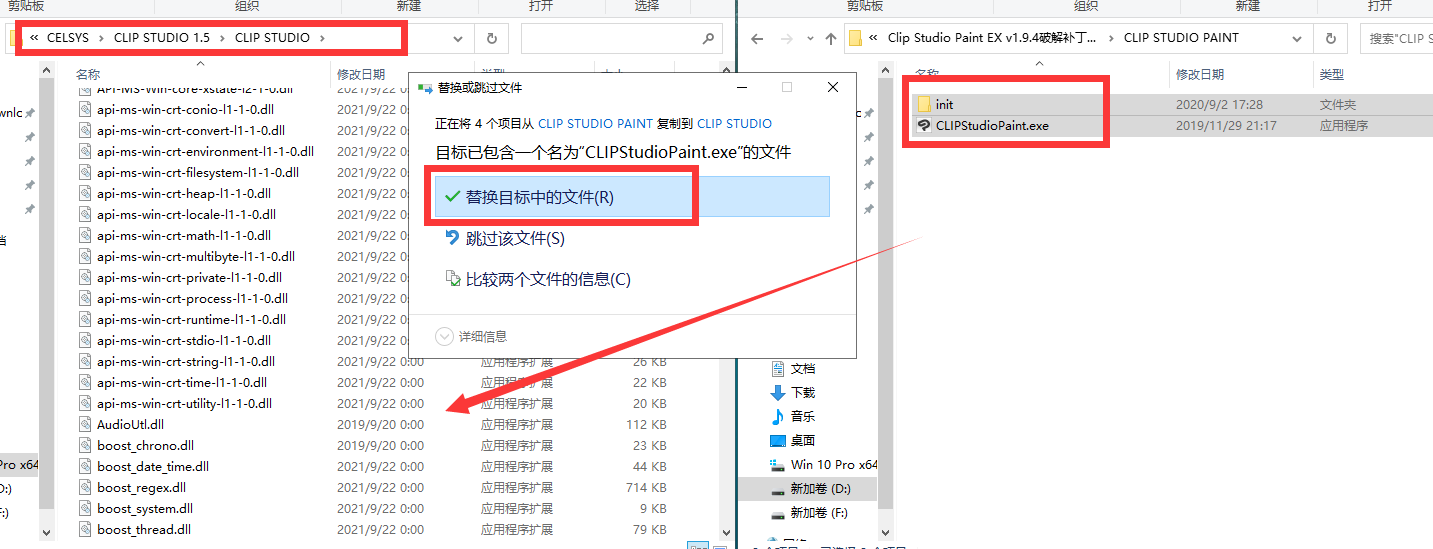Select api-ms-win-crt-private-l1-1-0.dll file
The image size is (1433, 549).
[189, 277]
